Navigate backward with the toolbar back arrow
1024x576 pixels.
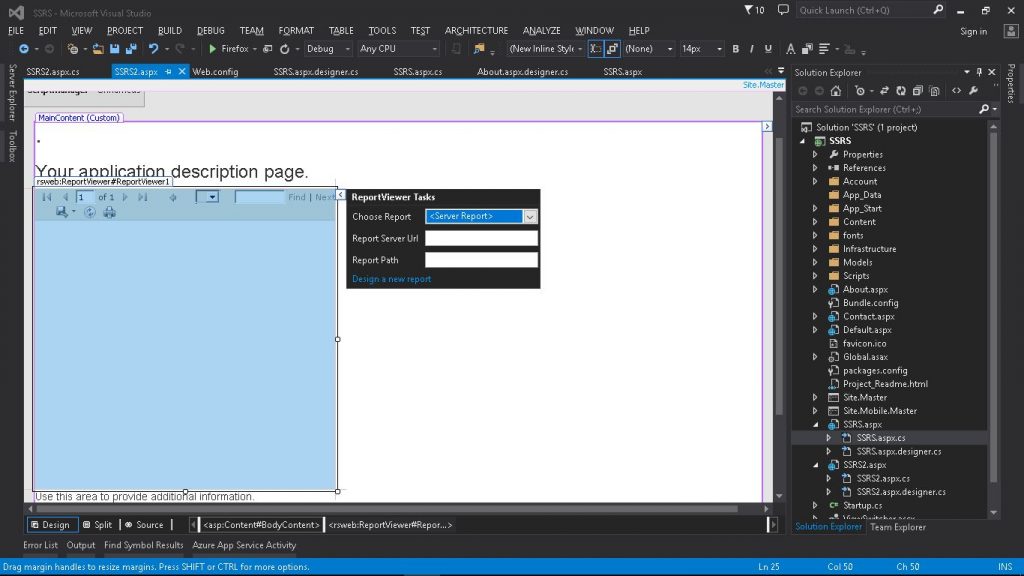pyautogui.click(x=24, y=49)
